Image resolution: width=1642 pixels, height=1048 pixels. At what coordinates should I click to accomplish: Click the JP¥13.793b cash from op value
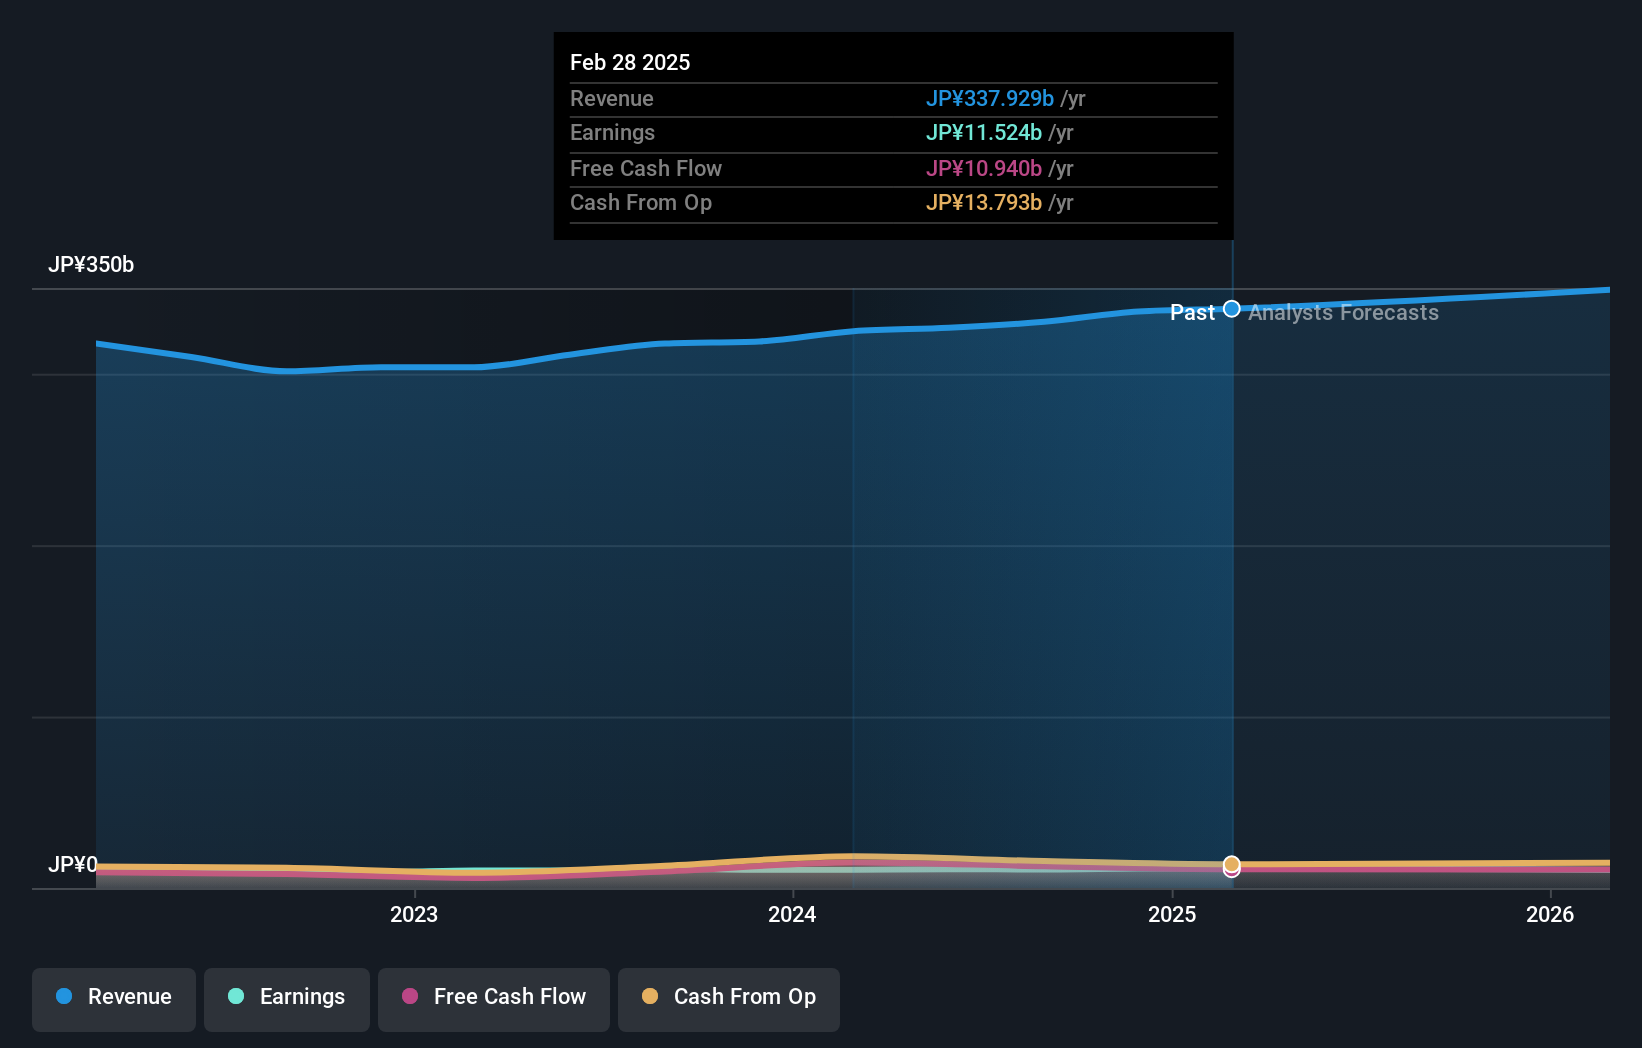coord(984,203)
